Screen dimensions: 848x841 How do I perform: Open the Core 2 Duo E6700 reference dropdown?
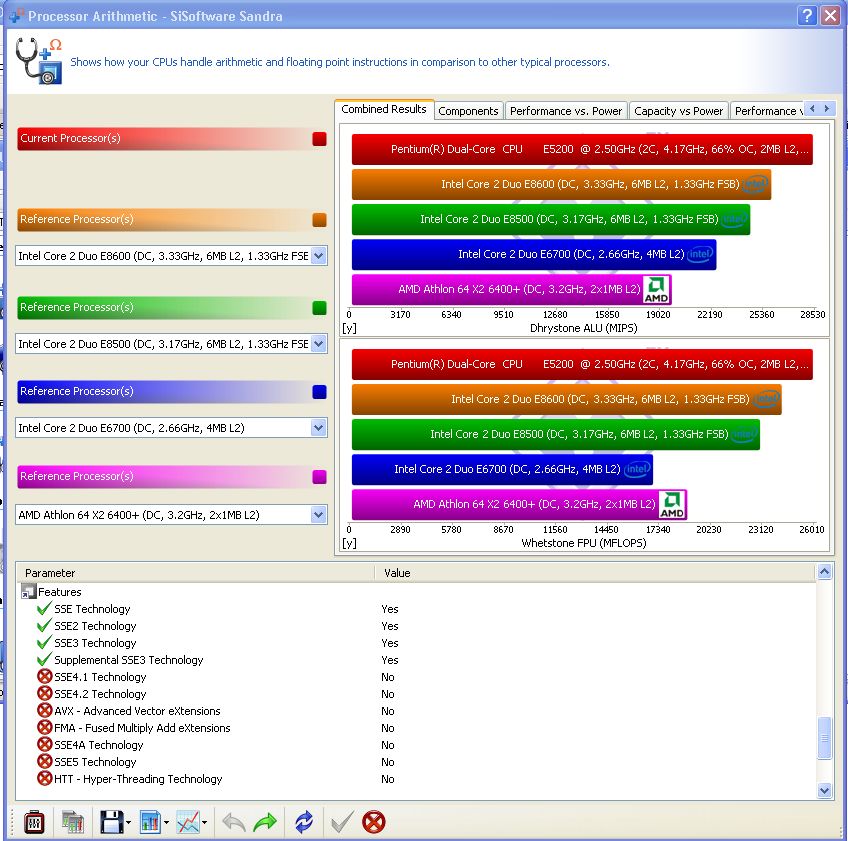(319, 428)
